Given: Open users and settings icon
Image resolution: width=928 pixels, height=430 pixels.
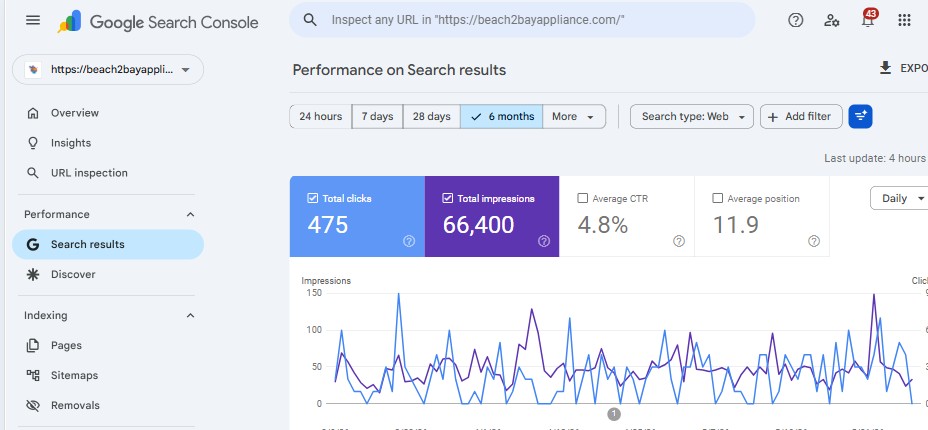Looking at the screenshot, I should 832,20.
